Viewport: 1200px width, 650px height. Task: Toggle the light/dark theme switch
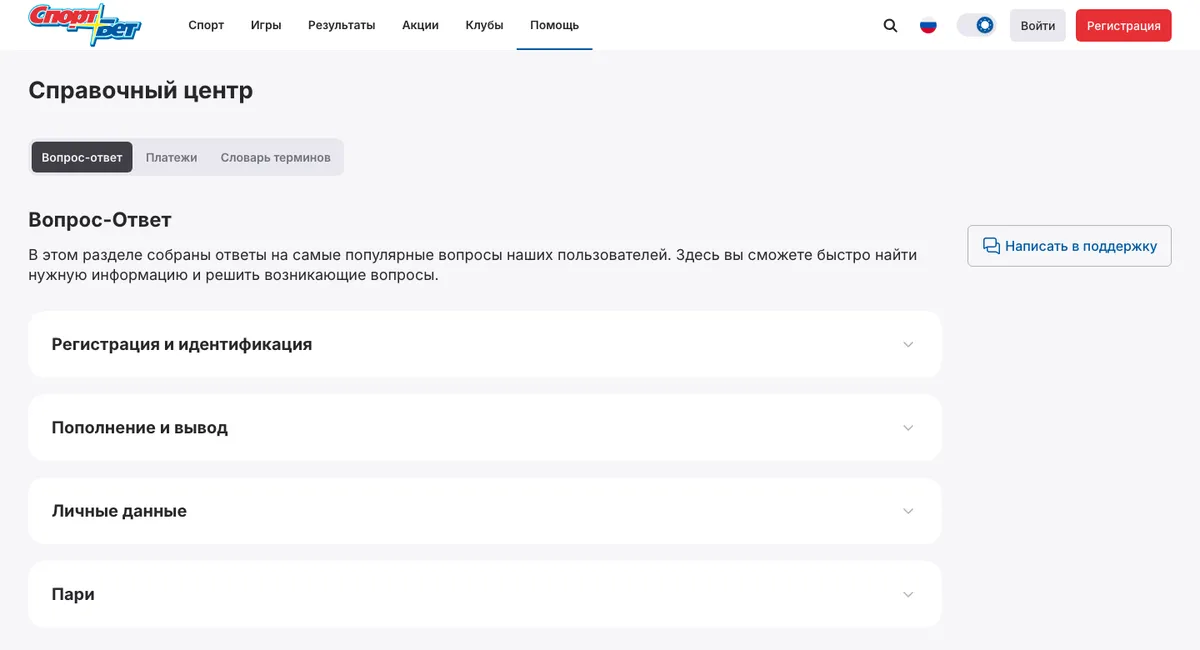point(976,25)
